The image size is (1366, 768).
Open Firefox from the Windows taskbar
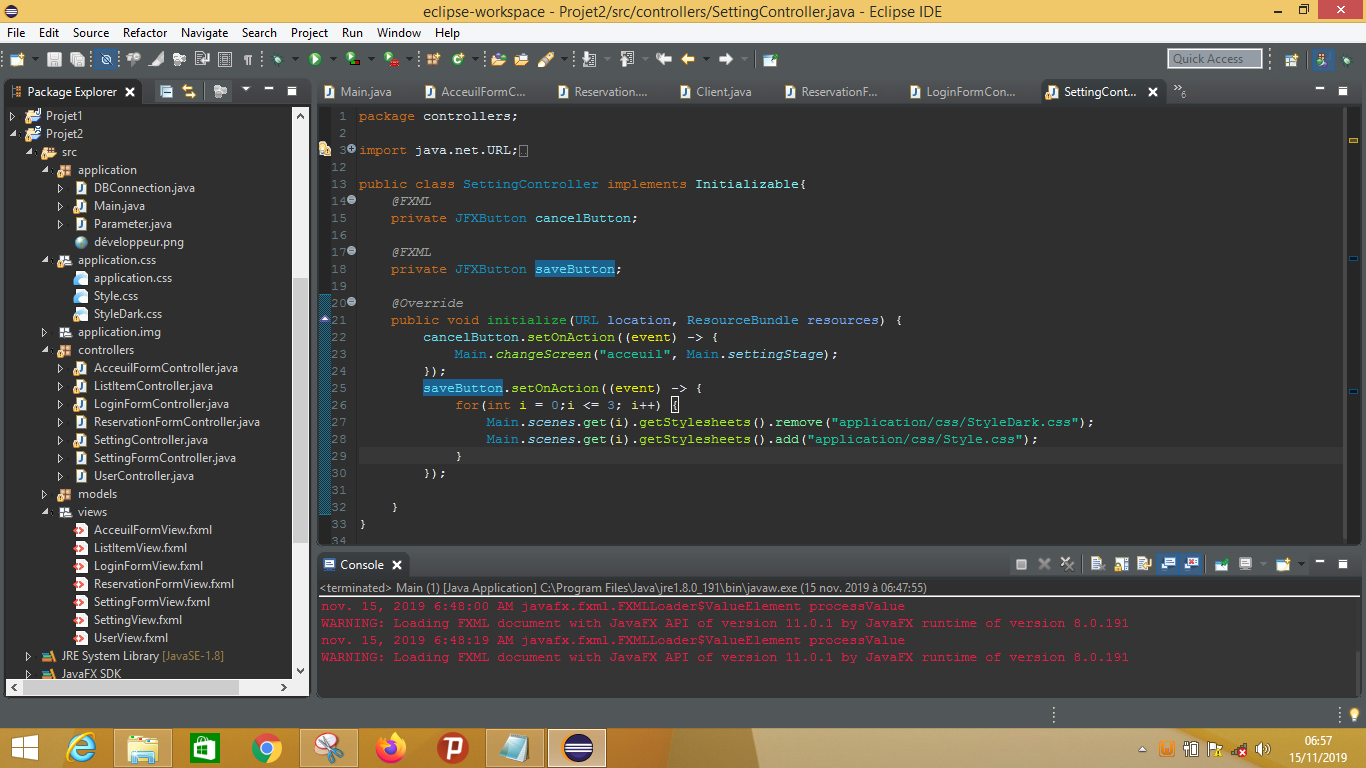click(392, 747)
